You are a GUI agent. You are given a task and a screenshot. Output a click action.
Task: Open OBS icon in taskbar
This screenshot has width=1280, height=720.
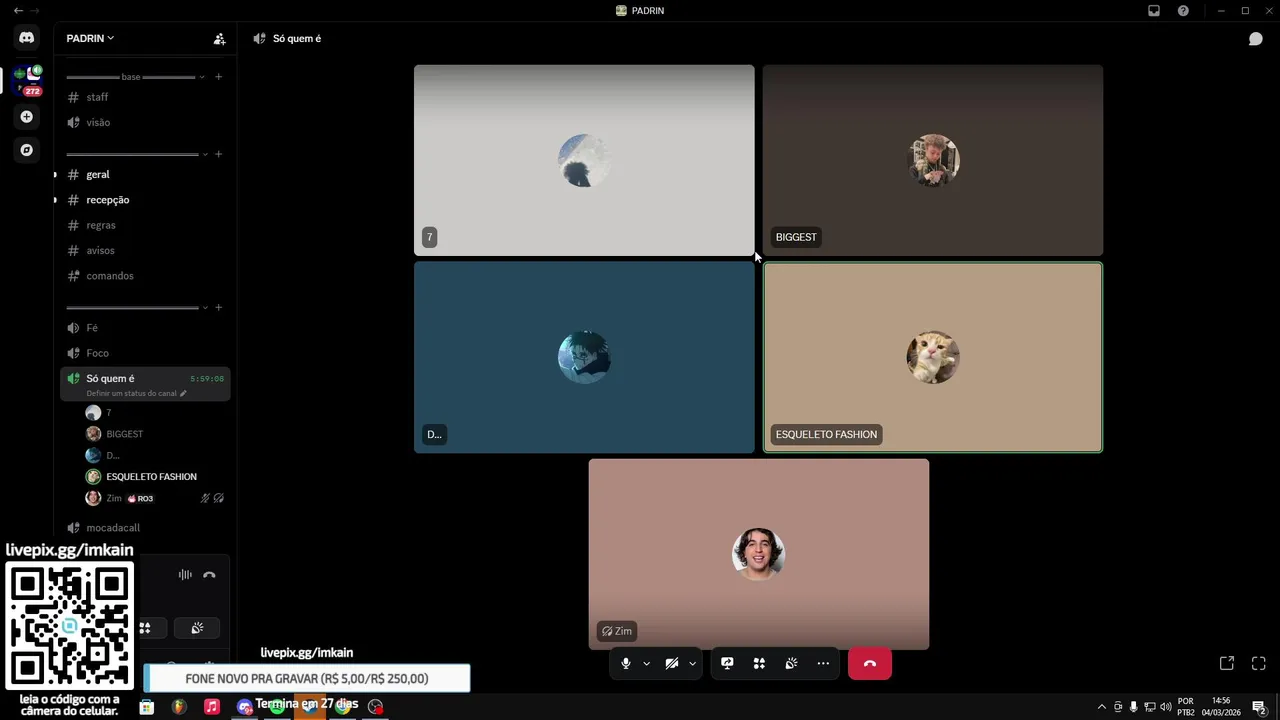click(376, 707)
